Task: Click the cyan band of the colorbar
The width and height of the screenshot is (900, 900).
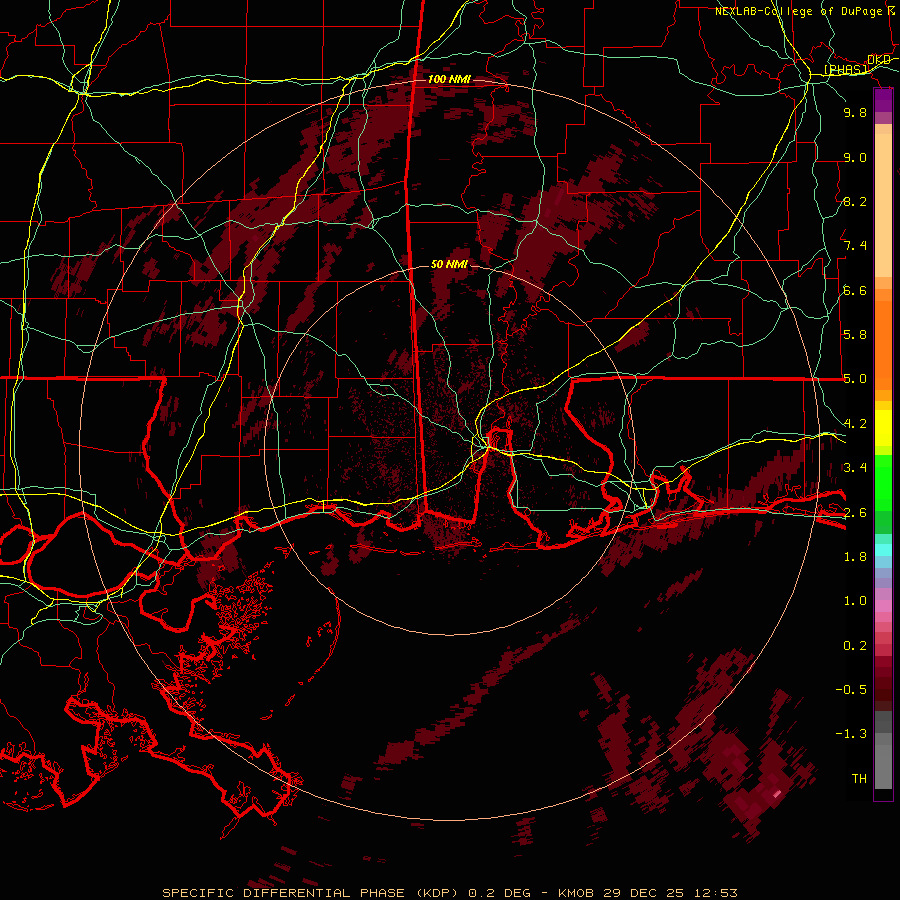Action: pyautogui.click(x=883, y=549)
